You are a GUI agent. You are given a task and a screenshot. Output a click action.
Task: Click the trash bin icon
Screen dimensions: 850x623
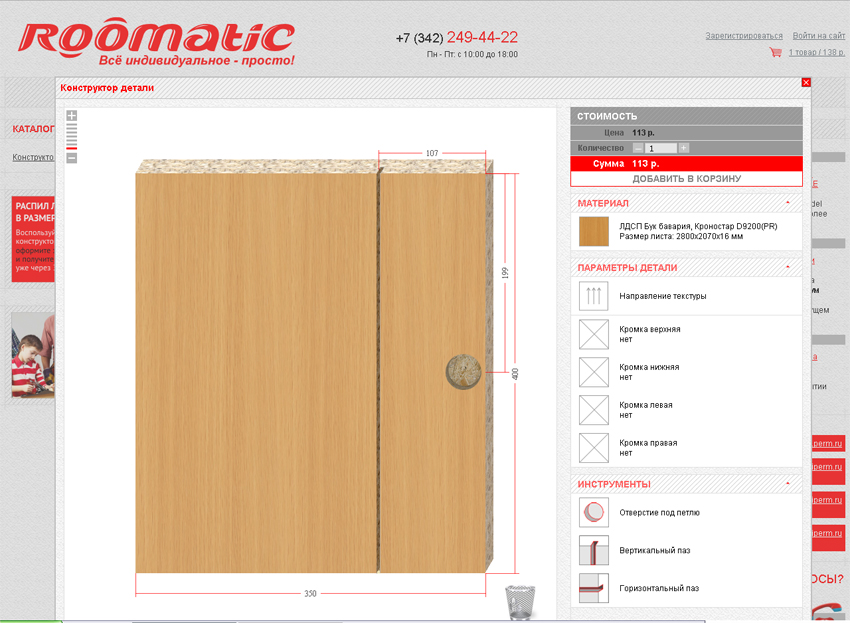(520, 602)
